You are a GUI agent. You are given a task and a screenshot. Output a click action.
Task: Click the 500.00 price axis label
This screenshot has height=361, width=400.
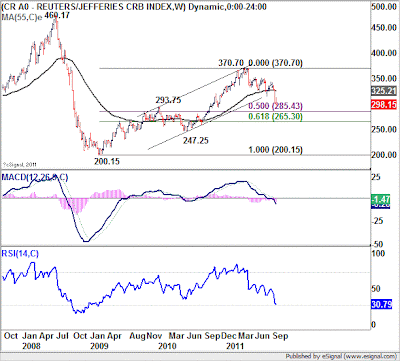(384, 7)
